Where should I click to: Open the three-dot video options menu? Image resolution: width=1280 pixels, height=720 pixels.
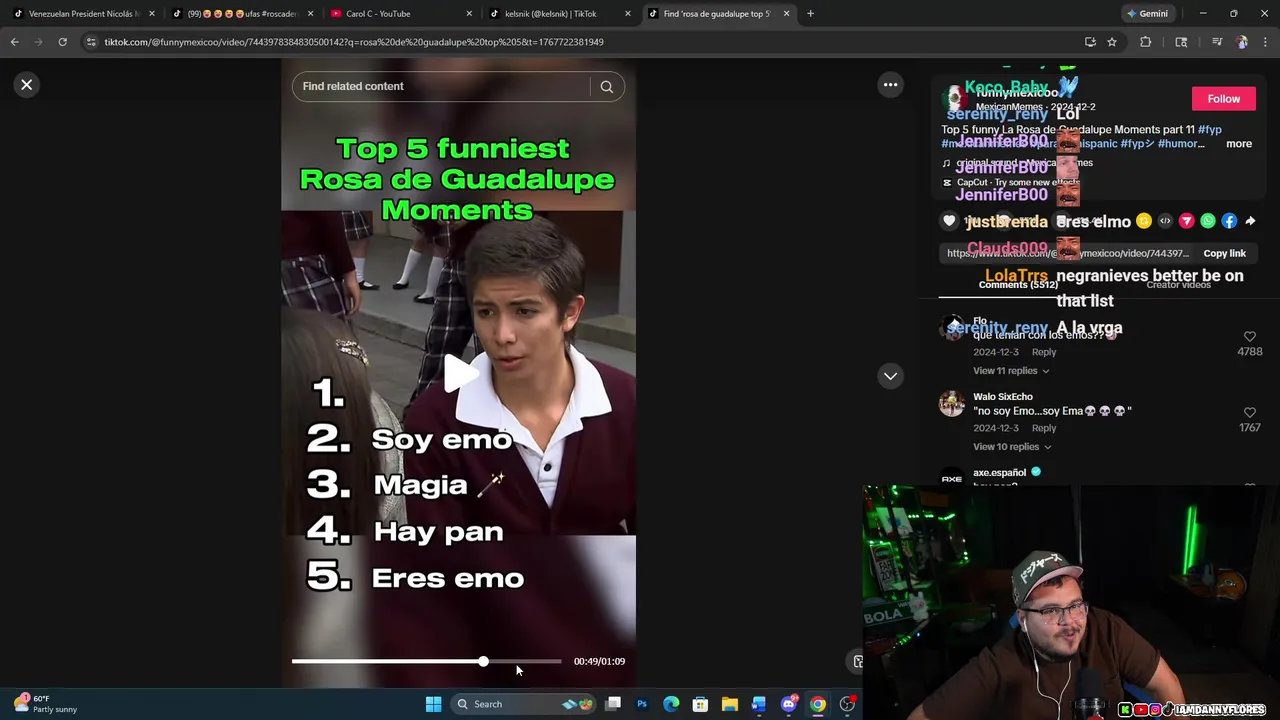(x=890, y=85)
